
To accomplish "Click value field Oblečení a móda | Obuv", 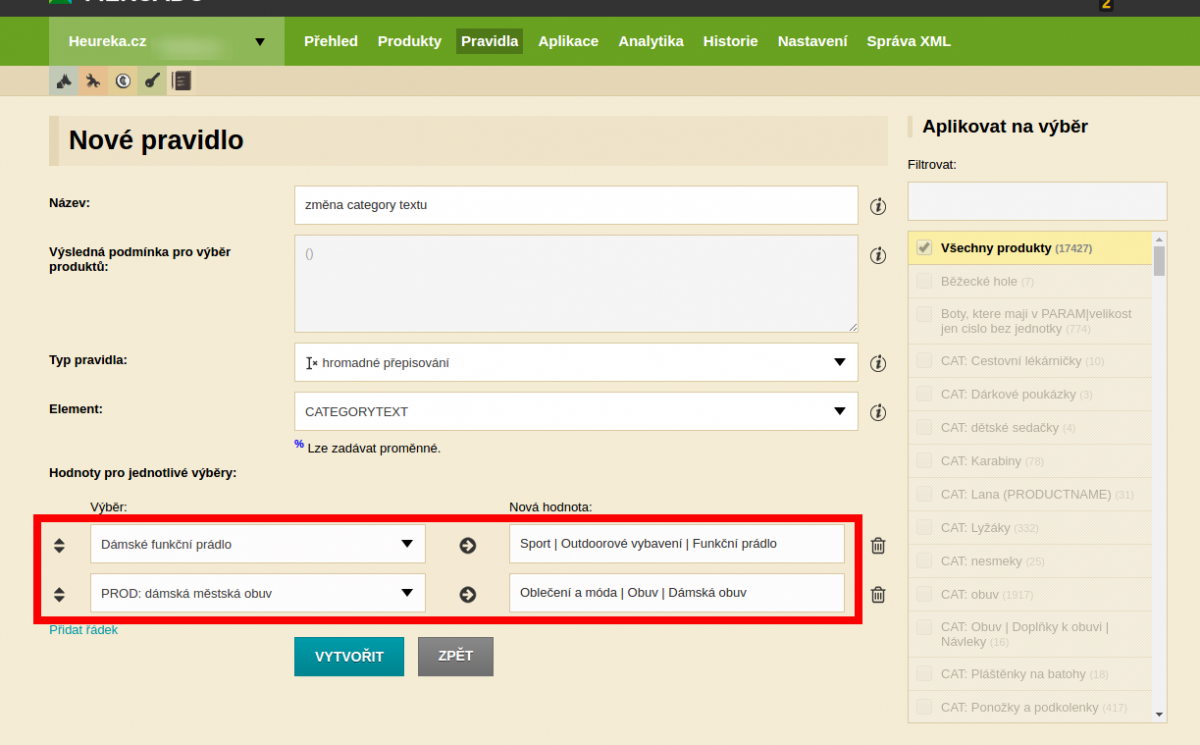I will (x=677, y=593).
